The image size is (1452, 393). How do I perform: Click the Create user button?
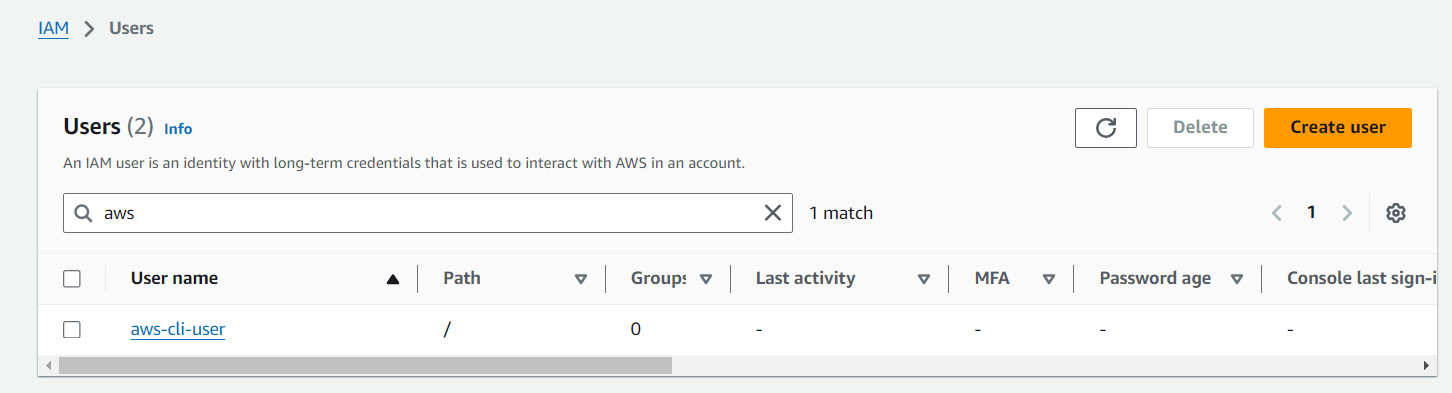[x=1338, y=128]
